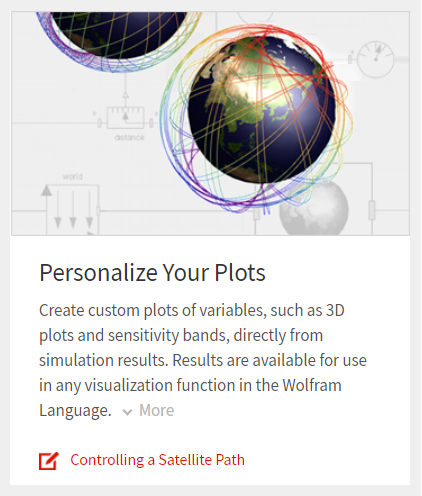The image size is (422, 496).
Task: Click the distance sensor block icon
Action: (x=125, y=118)
